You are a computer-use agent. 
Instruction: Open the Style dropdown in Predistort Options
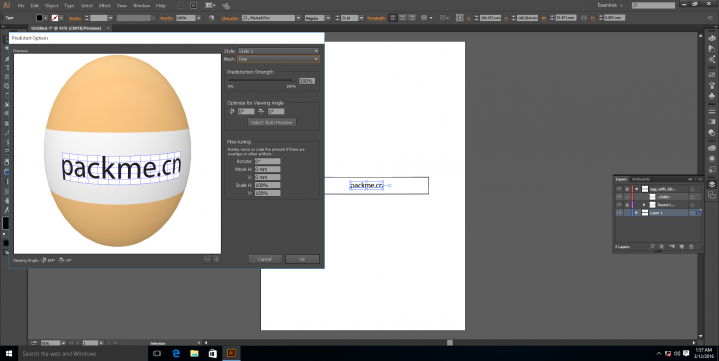coord(278,51)
